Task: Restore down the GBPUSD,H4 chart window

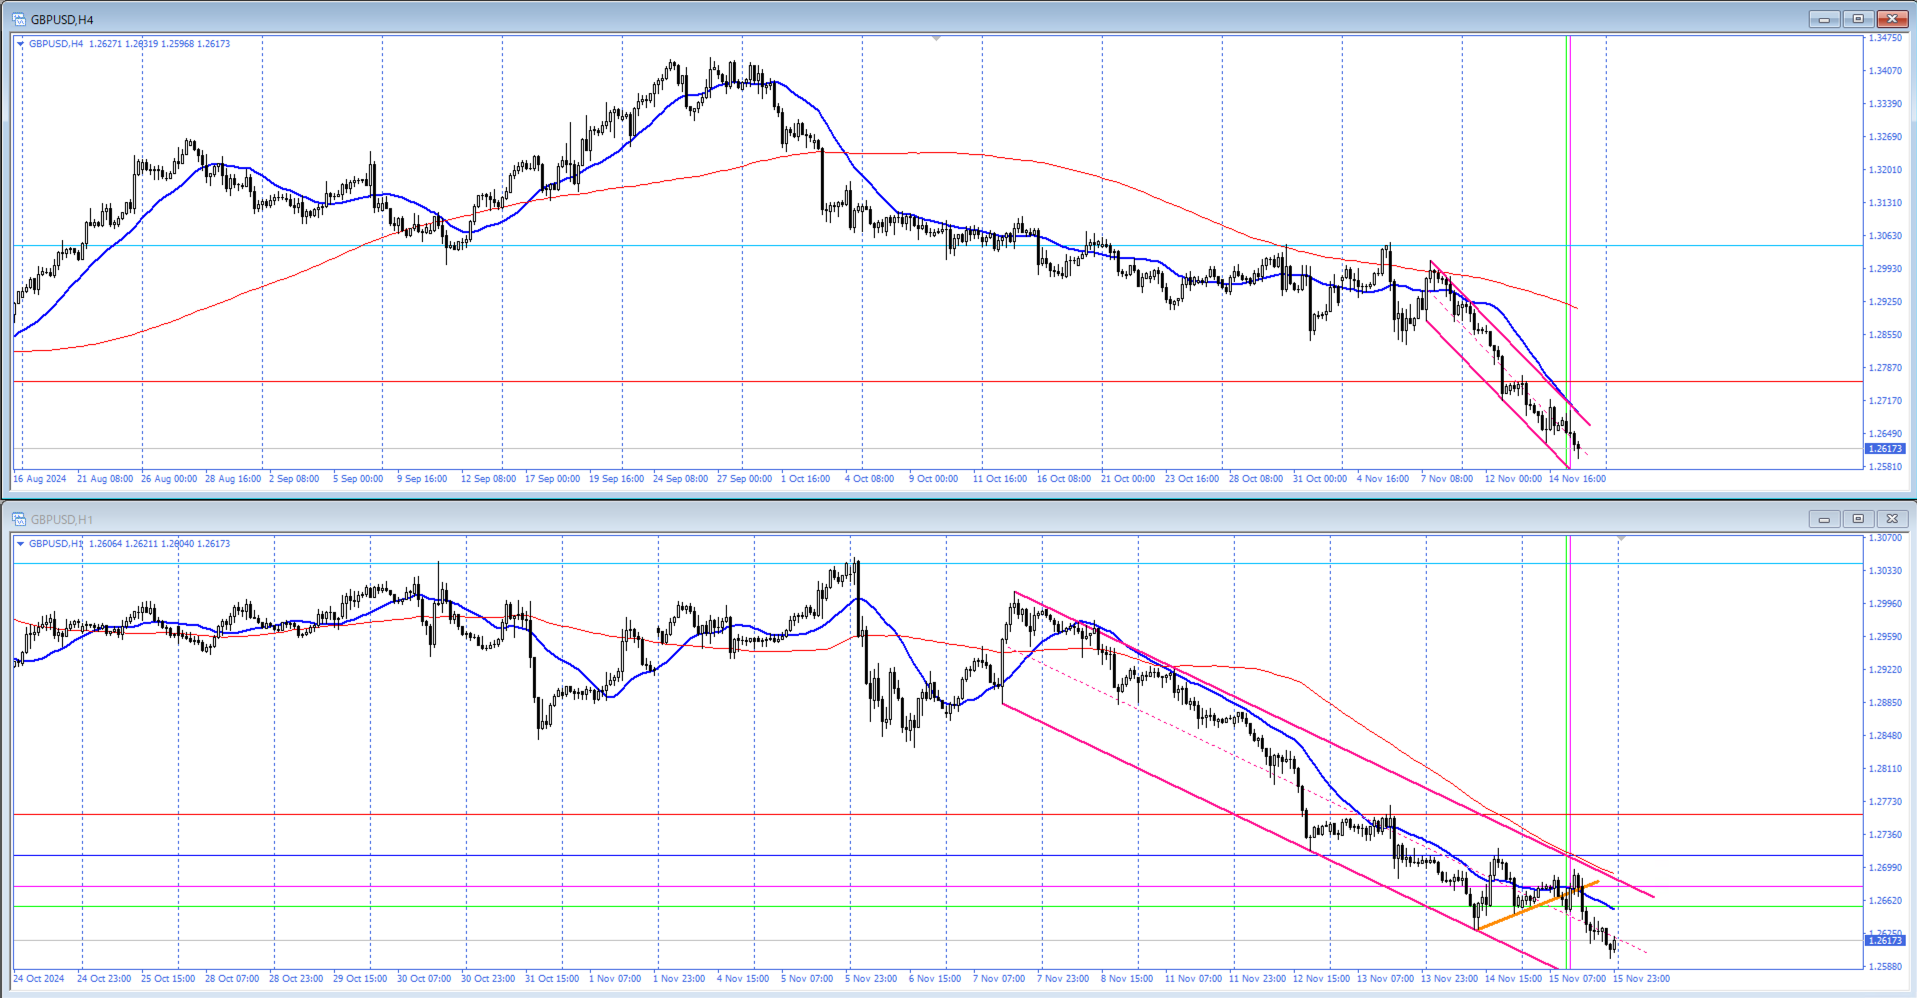Action: click(x=1858, y=19)
